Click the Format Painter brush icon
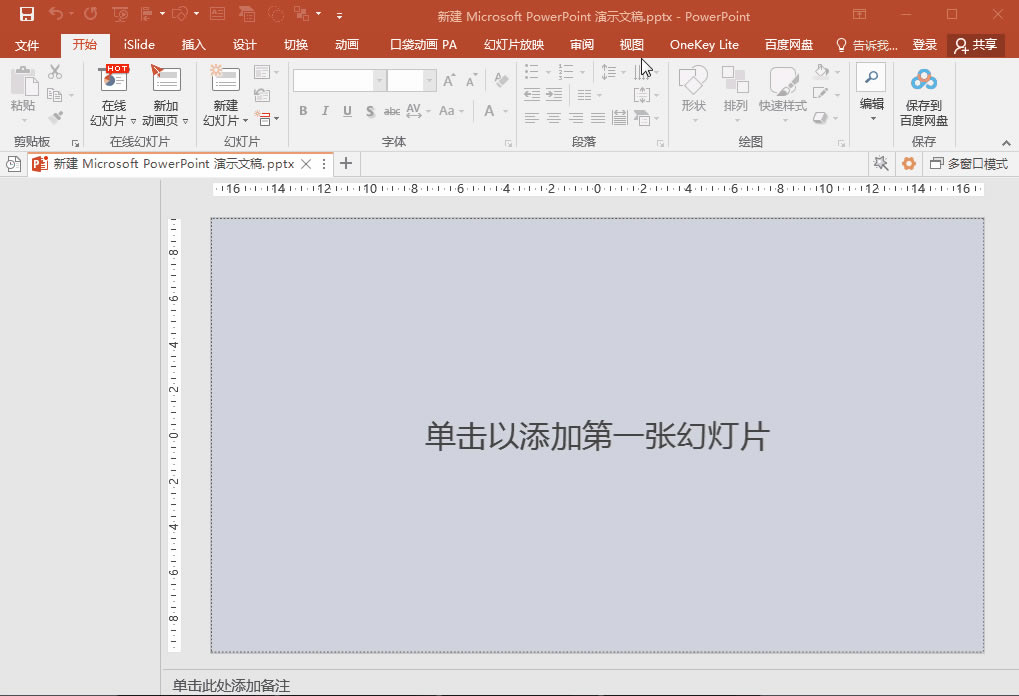This screenshot has width=1019, height=696. click(x=55, y=118)
